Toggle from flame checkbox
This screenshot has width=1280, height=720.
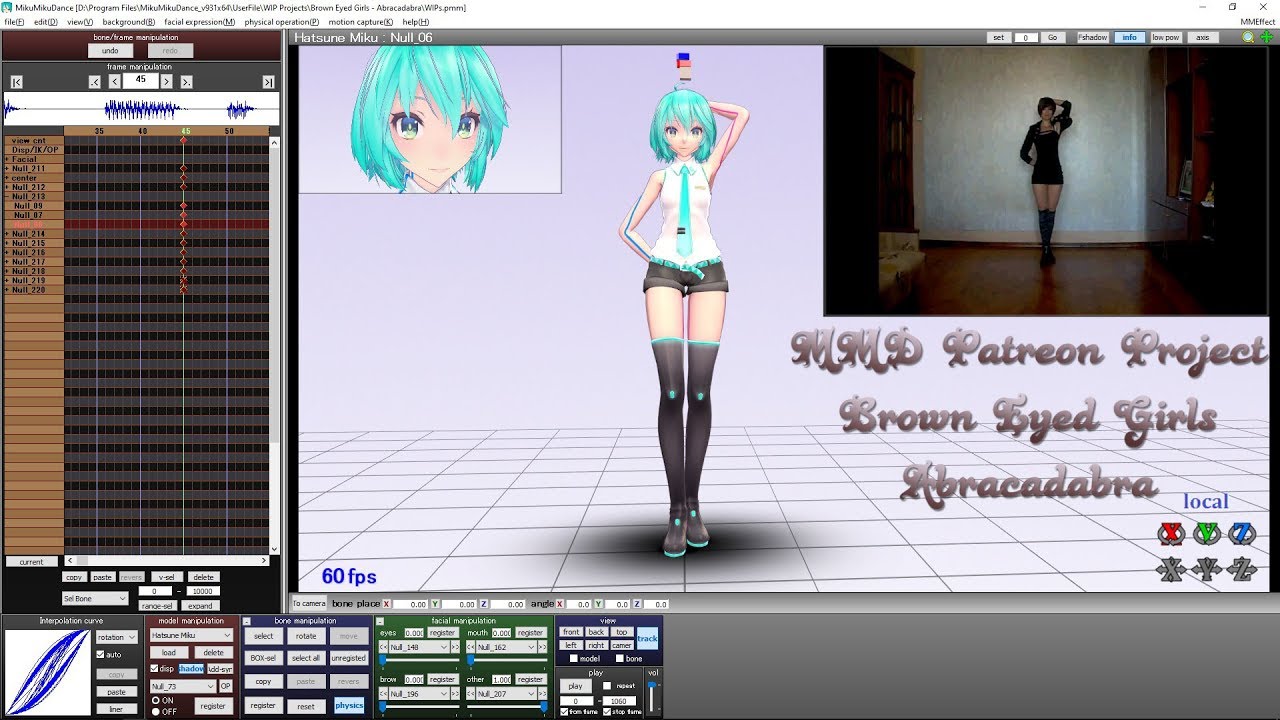pos(564,712)
